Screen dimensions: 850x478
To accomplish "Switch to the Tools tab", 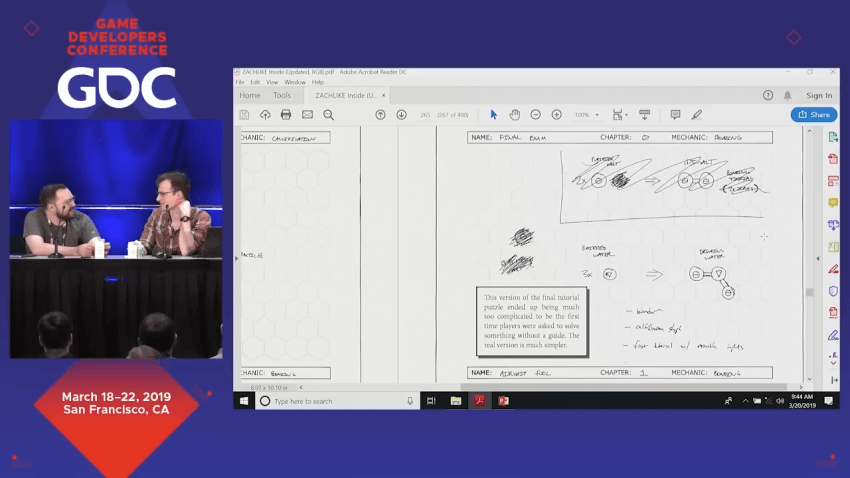I will [x=282, y=95].
